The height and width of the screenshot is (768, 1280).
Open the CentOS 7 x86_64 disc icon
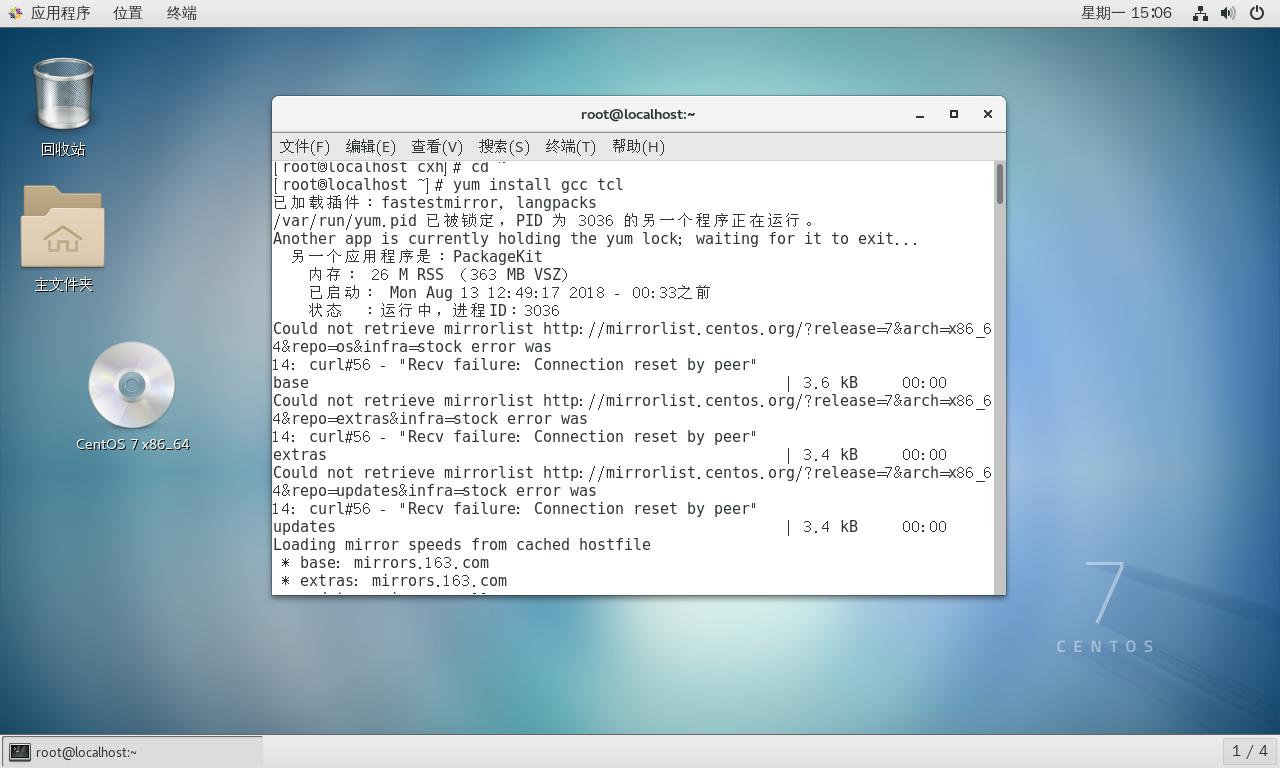pos(132,385)
